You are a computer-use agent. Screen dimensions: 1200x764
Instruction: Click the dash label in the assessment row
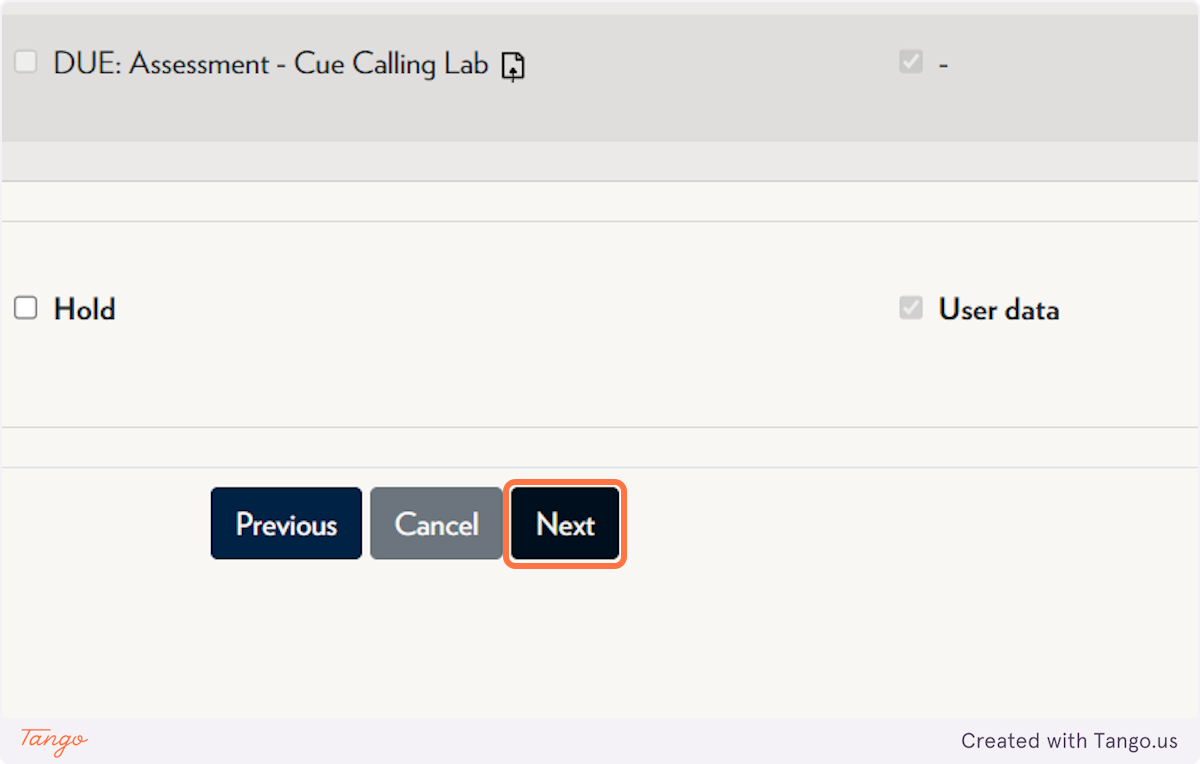pos(943,65)
